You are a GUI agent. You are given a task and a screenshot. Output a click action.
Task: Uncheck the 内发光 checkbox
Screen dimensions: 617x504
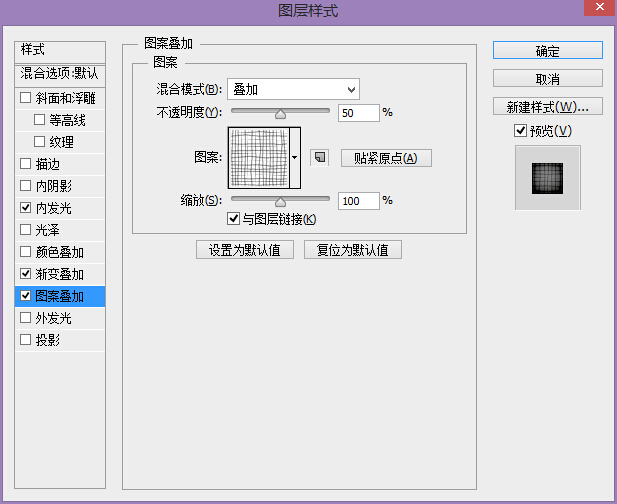point(26,208)
